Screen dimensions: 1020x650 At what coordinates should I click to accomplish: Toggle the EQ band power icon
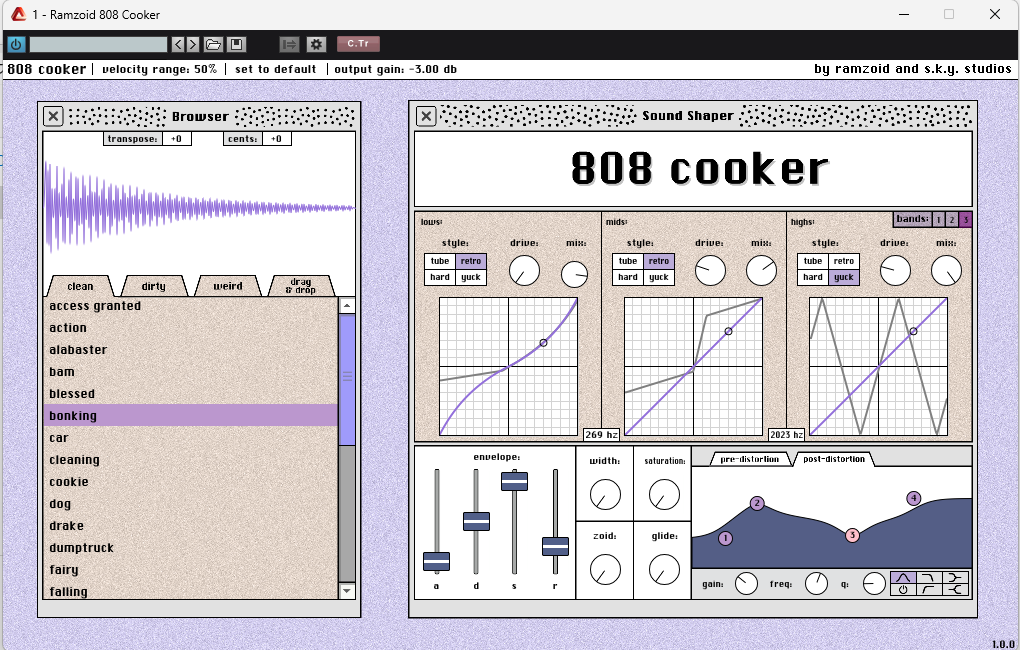click(x=903, y=589)
